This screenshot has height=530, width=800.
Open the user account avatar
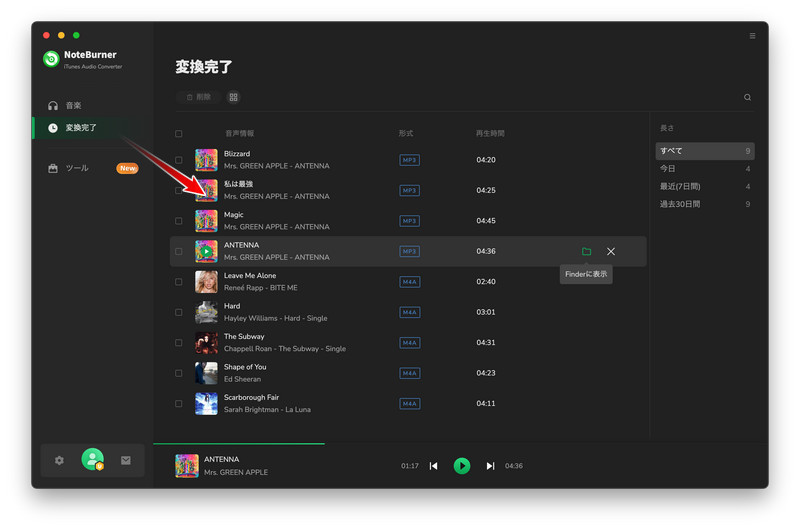click(x=93, y=459)
